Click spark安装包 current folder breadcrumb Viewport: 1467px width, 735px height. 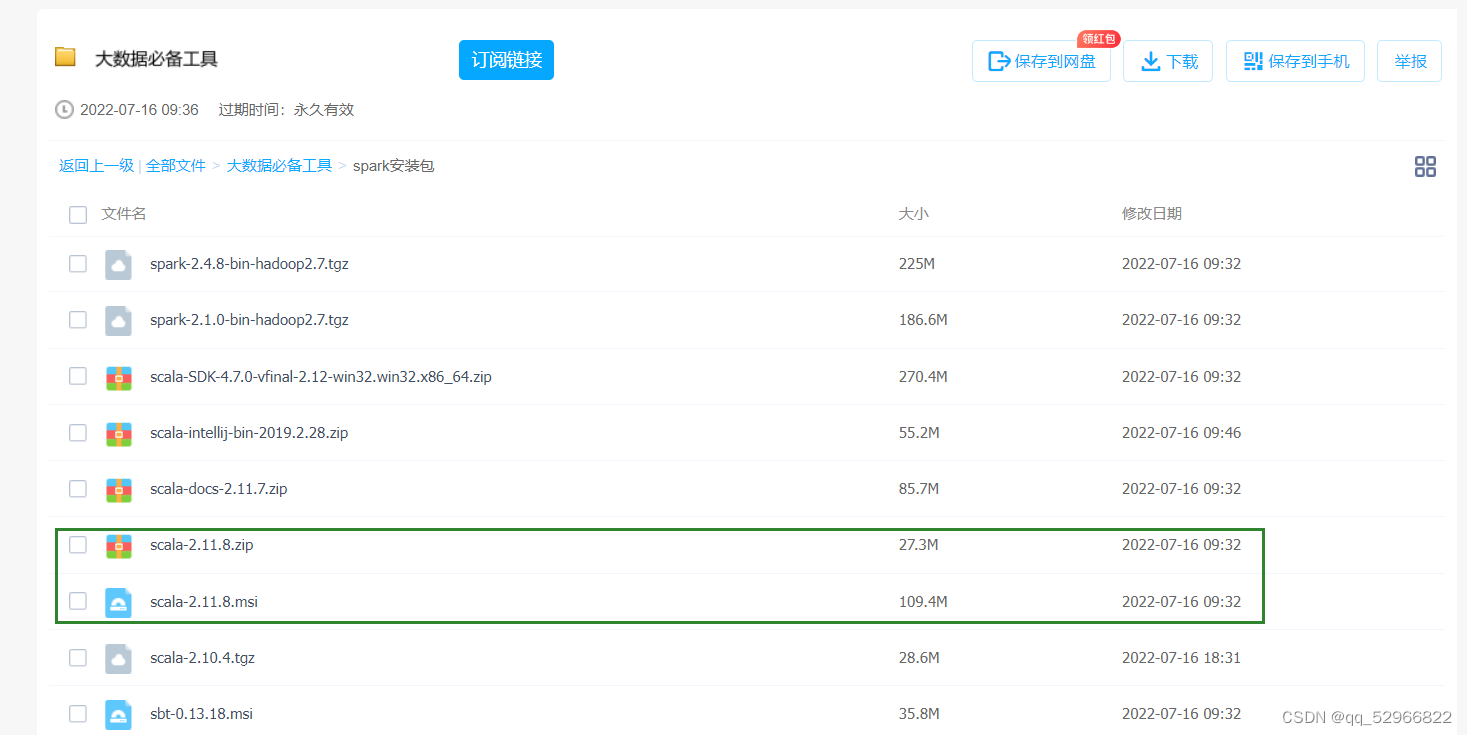(393, 166)
